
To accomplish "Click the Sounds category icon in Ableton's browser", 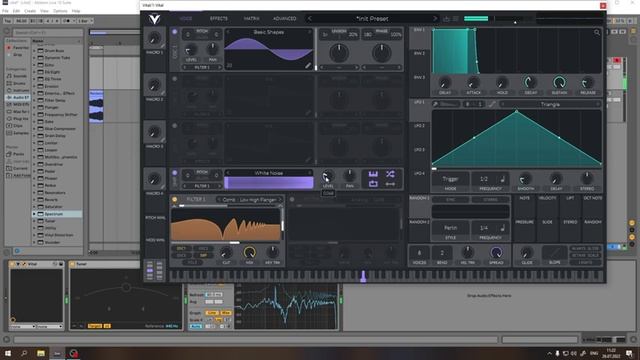I will [x=9, y=76].
